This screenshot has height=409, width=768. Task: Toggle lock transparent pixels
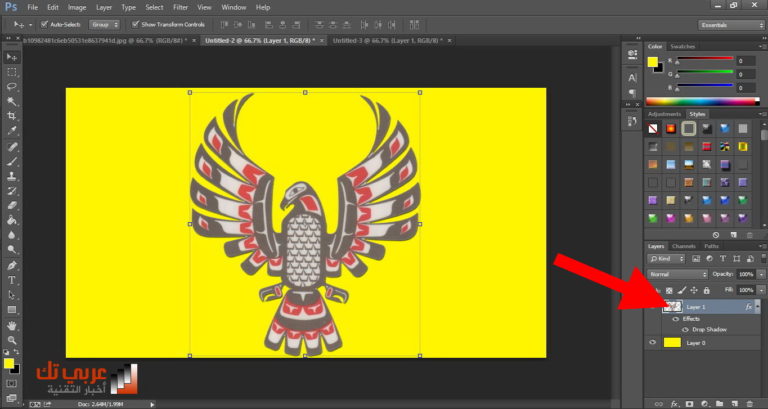[x=669, y=290]
